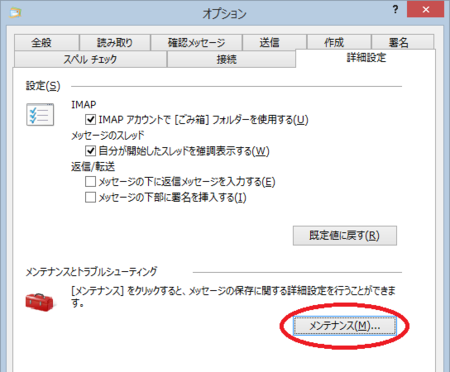Viewport: 450px width, 372px height.
Task: Select the 確認メッセージ tab
Action: (x=196, y=43)
